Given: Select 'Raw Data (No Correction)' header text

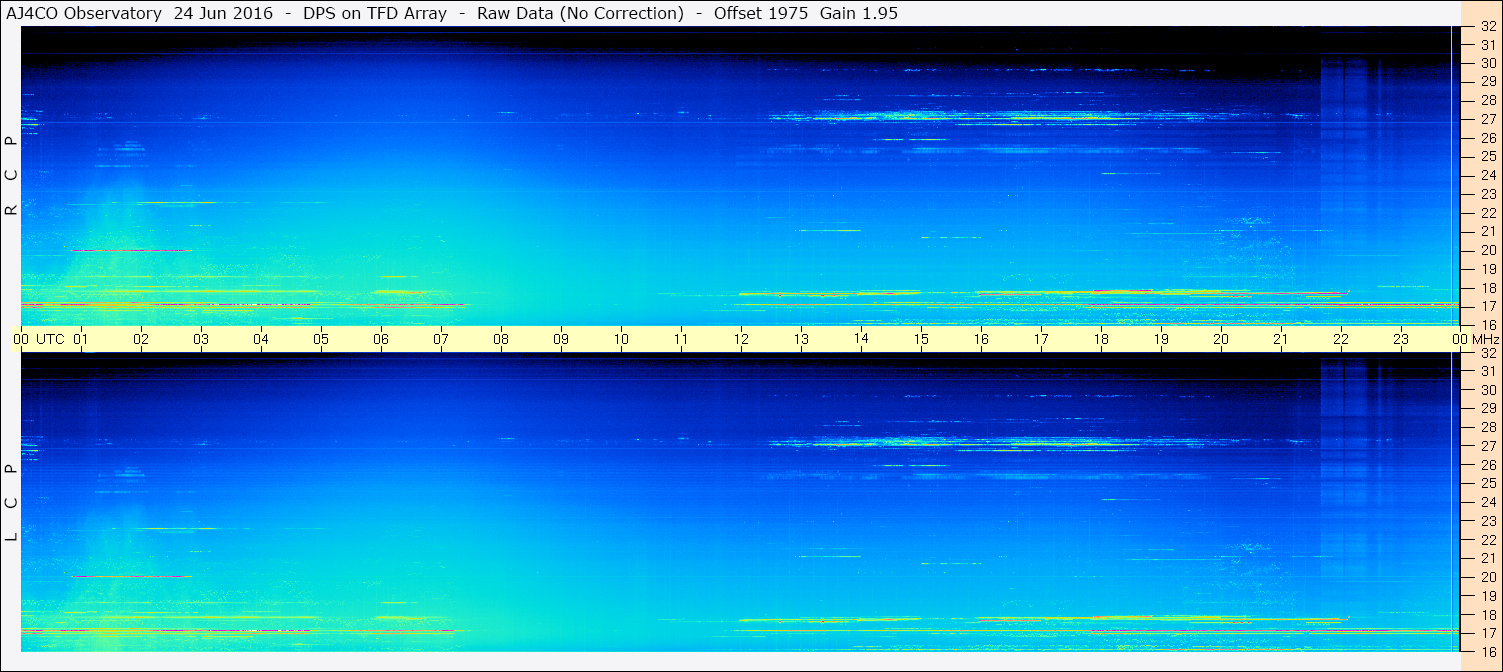Looking at the screenshot, I should pyautogui.click(x=580, y=13).
